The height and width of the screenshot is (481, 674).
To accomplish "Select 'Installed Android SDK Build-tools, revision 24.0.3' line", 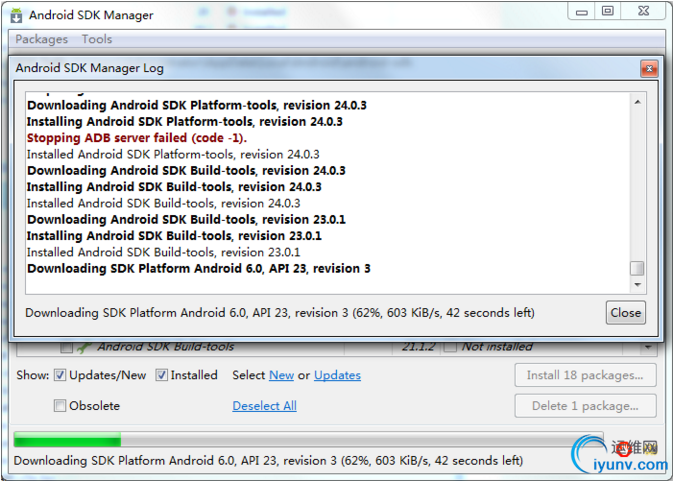I will pyautogui.click(x=163, y=203).
